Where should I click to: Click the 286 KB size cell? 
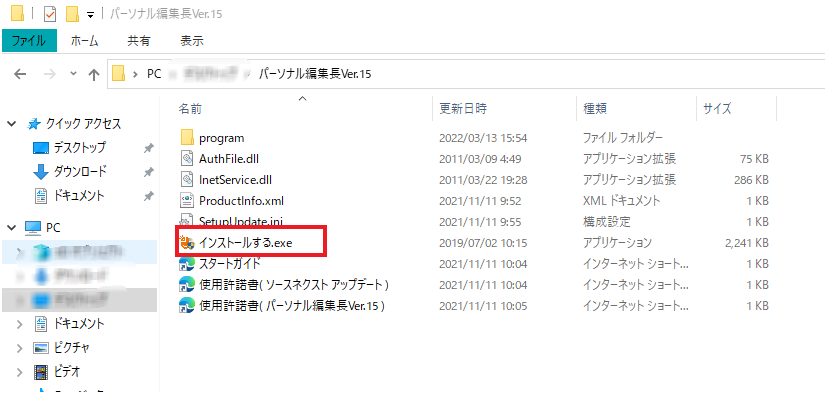[751, 180]
